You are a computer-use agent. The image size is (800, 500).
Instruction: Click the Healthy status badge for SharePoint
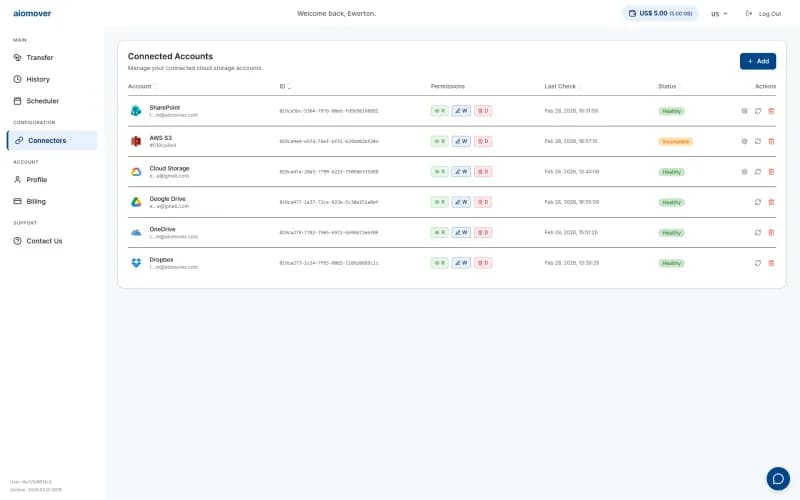671,111
